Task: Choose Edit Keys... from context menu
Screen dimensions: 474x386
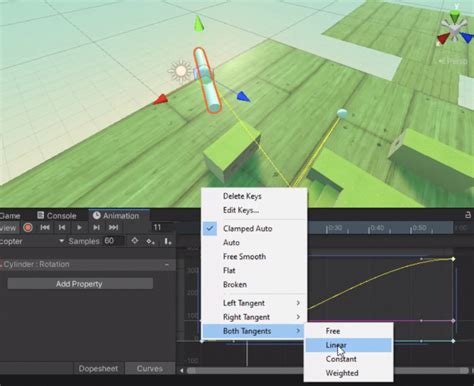Action: [x=254, y=210]
